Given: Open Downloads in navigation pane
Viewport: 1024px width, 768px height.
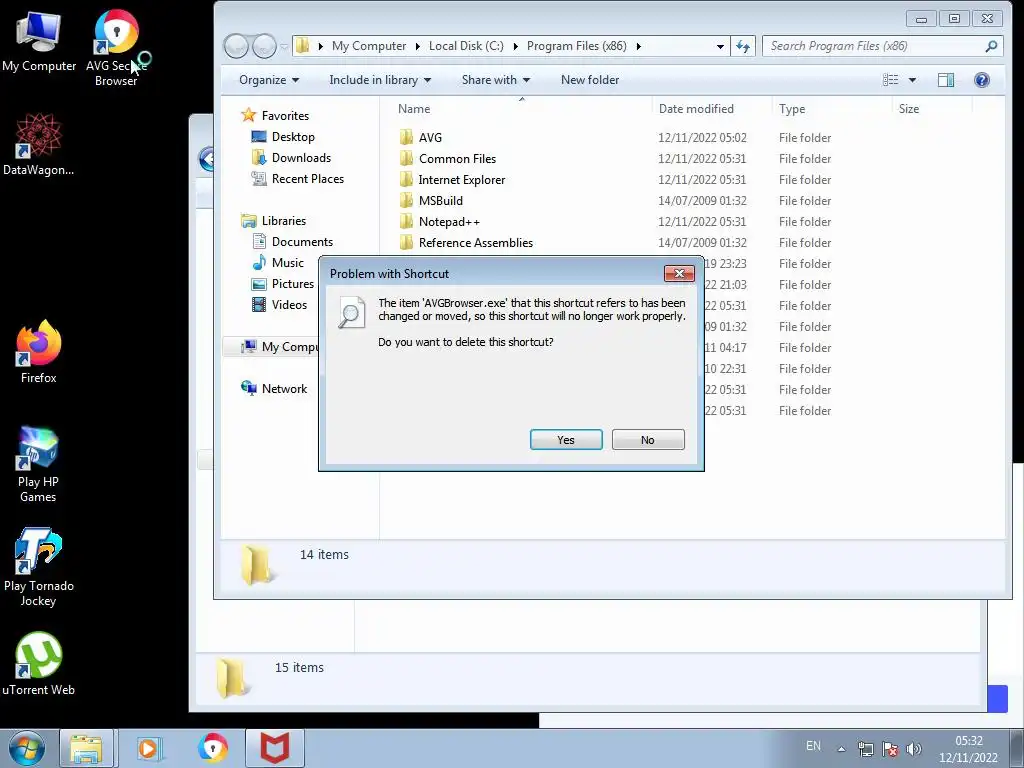Looking at the screenshot, I should click(x=301, y=157).
